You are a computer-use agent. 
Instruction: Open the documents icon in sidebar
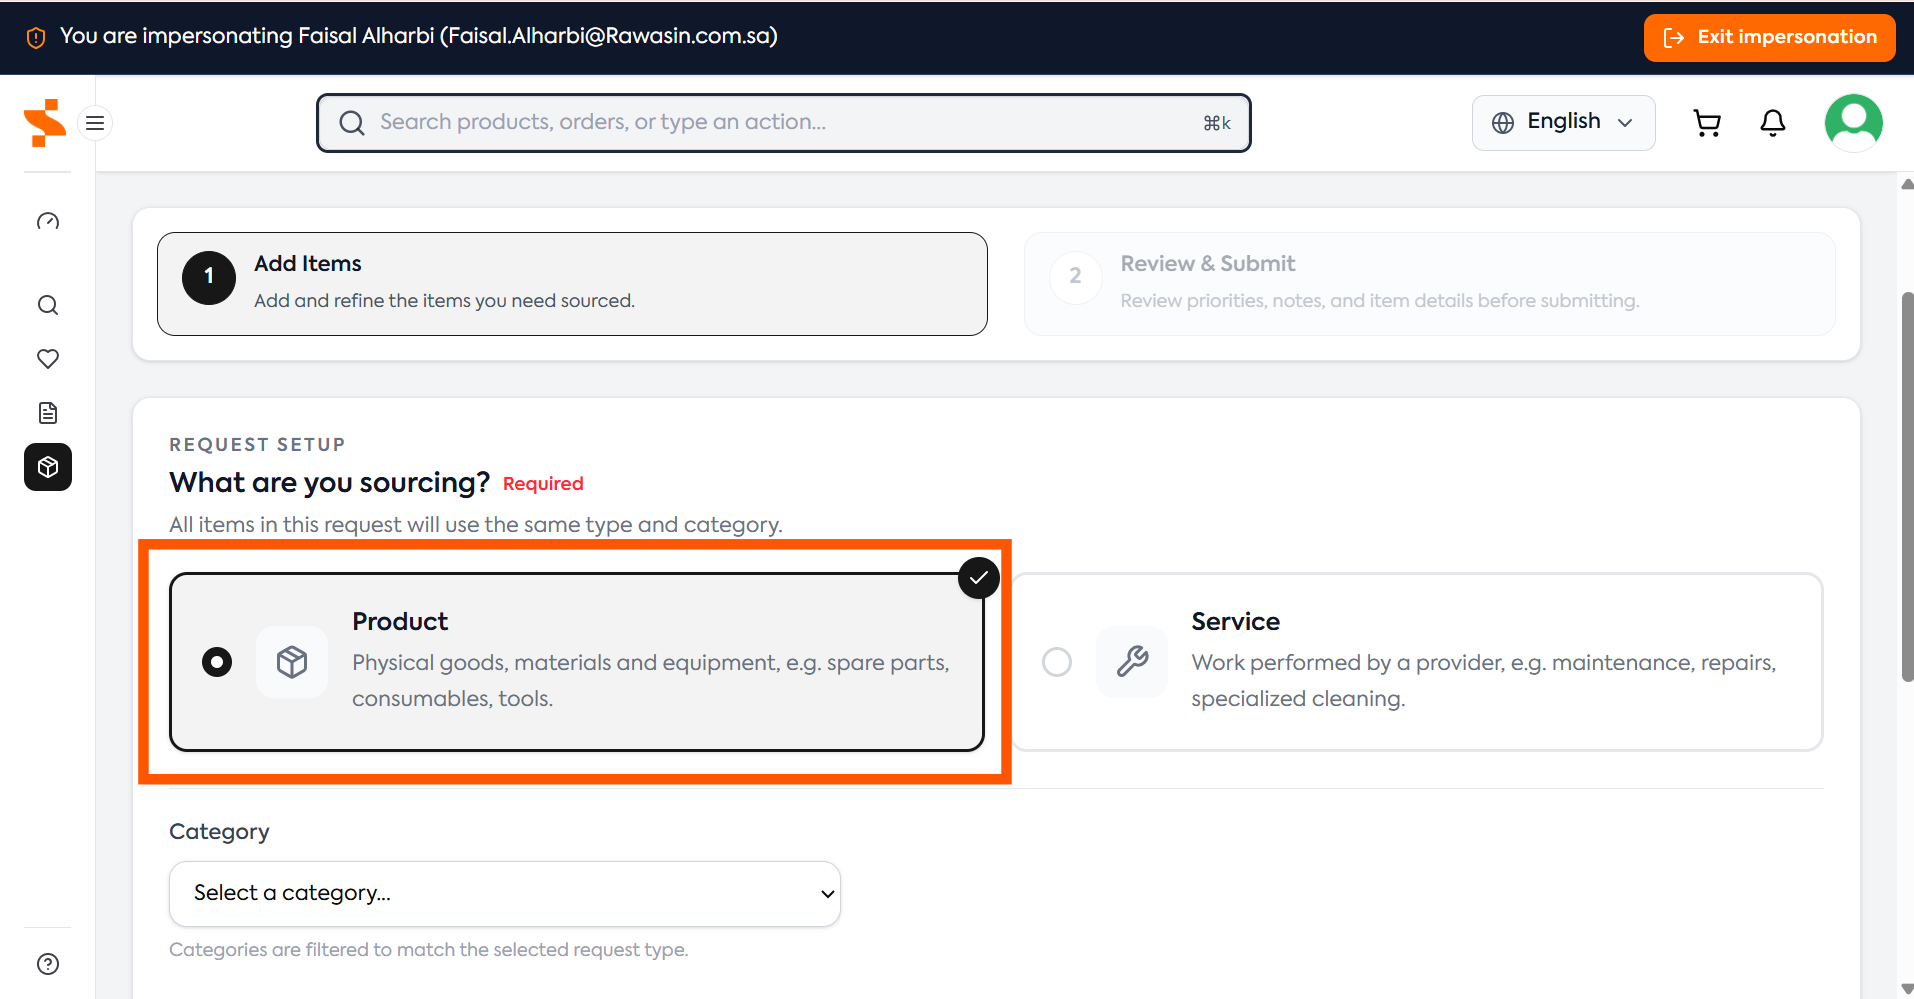point(48,413)
